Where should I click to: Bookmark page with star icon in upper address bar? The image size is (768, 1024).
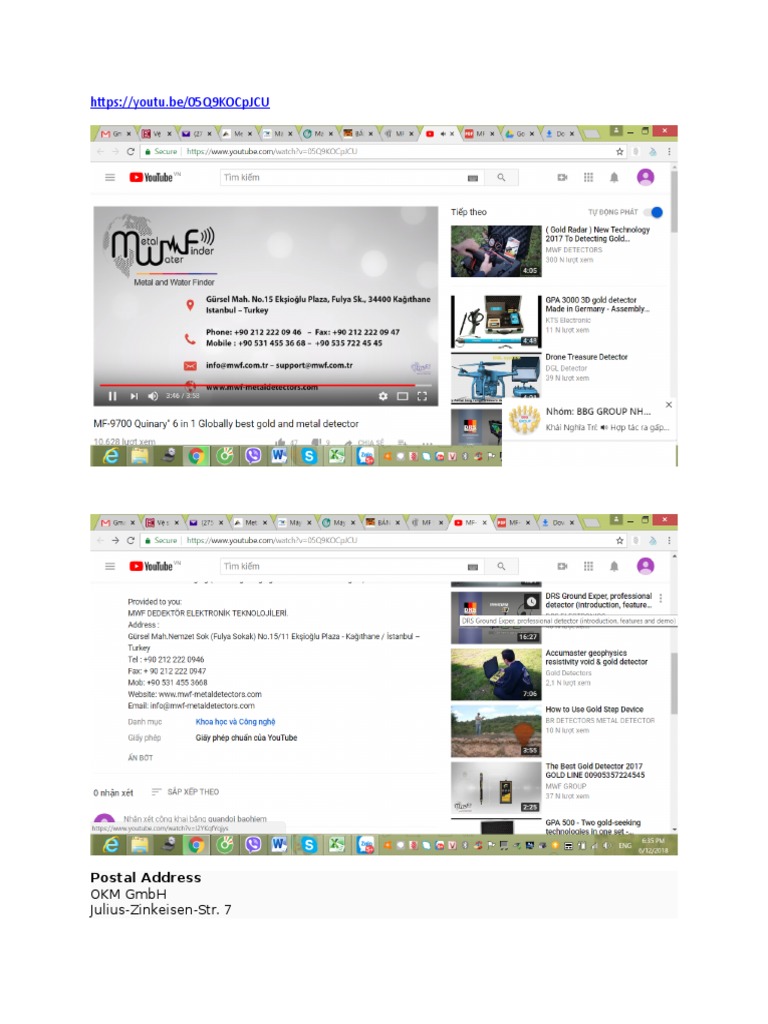[x=620, y=152]
